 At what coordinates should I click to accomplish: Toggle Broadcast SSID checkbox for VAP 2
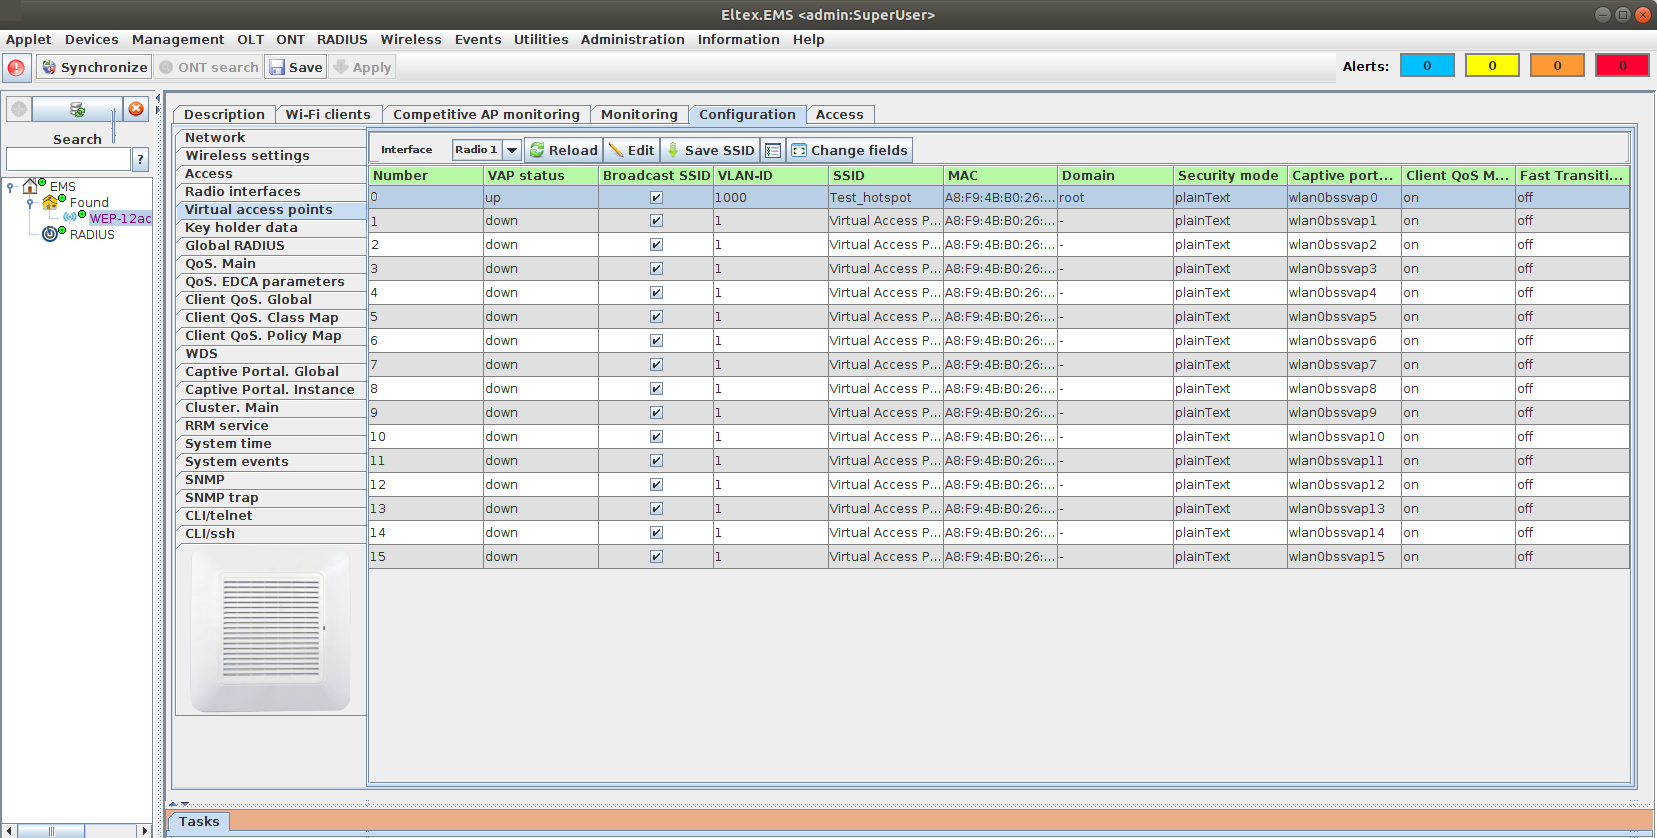656,245
